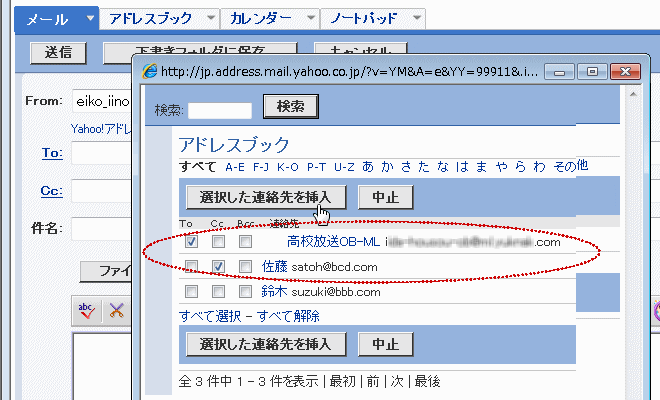Viewport: 660px width, 400px height.
Task: Filter contacts by the A-E link
Action: (235, 166)
